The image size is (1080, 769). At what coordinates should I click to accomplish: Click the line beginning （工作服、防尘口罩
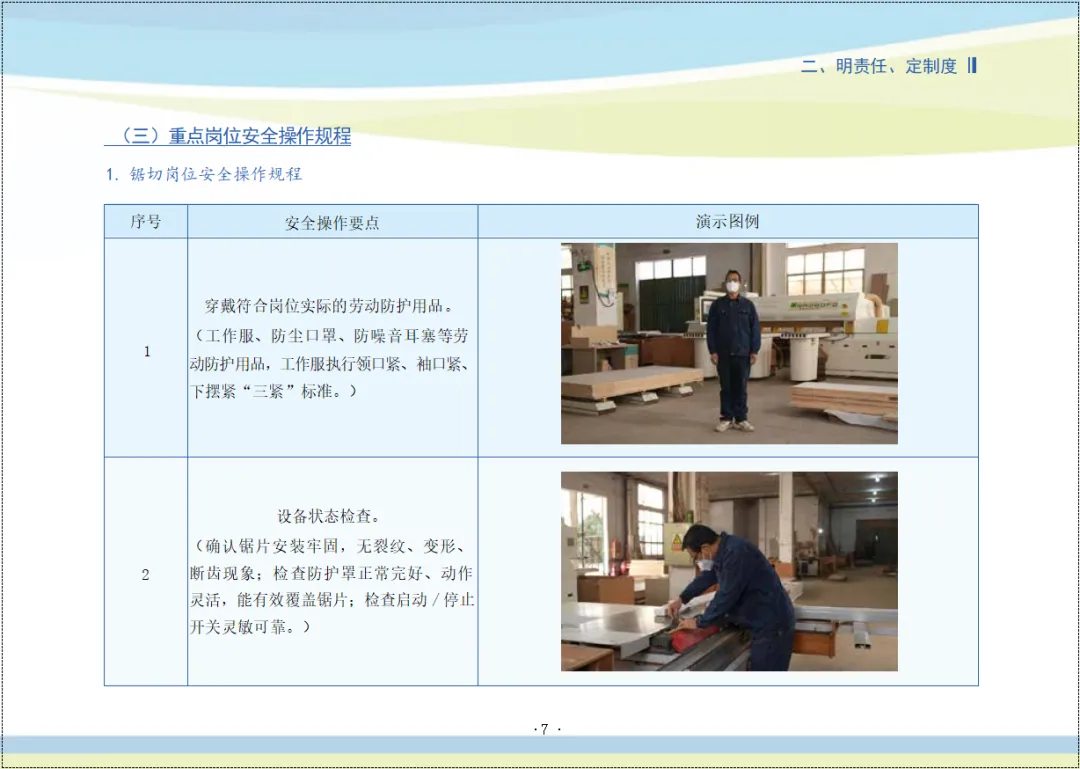[329, 336]
